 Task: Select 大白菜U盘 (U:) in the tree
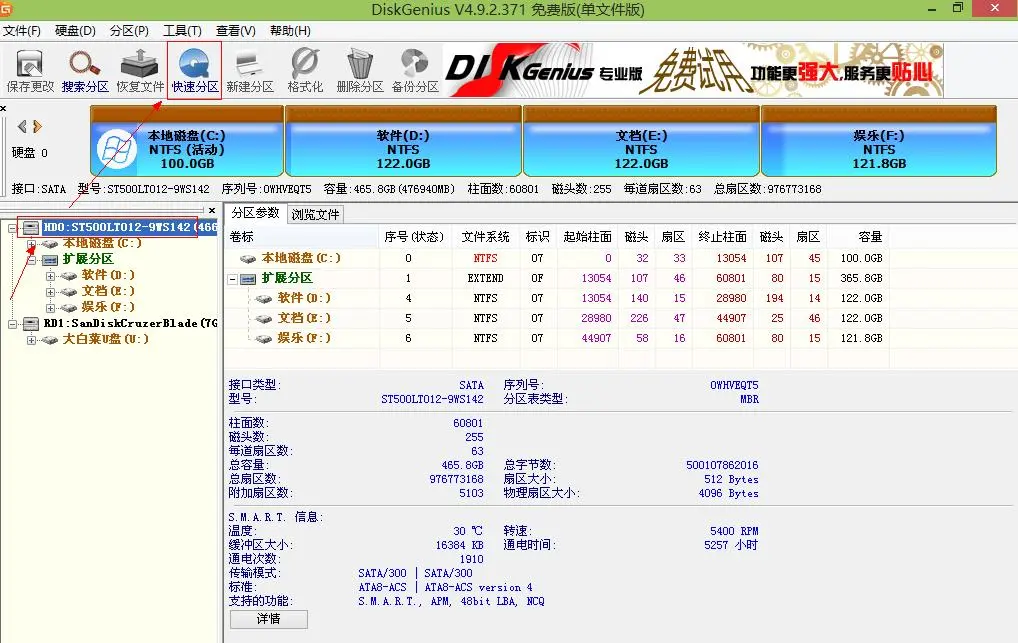(x=105, y=339)
